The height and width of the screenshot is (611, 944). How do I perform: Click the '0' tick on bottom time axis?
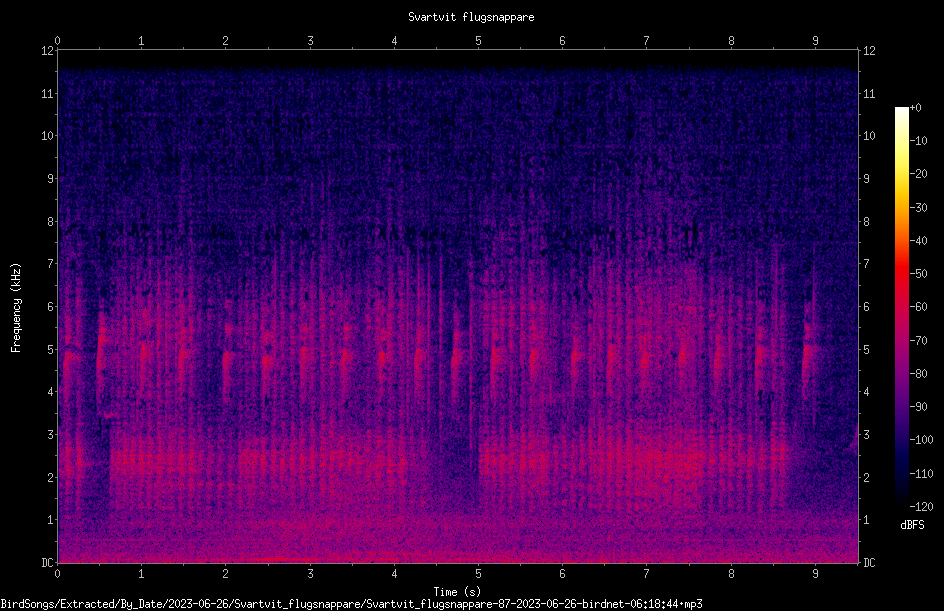[57, 574]
